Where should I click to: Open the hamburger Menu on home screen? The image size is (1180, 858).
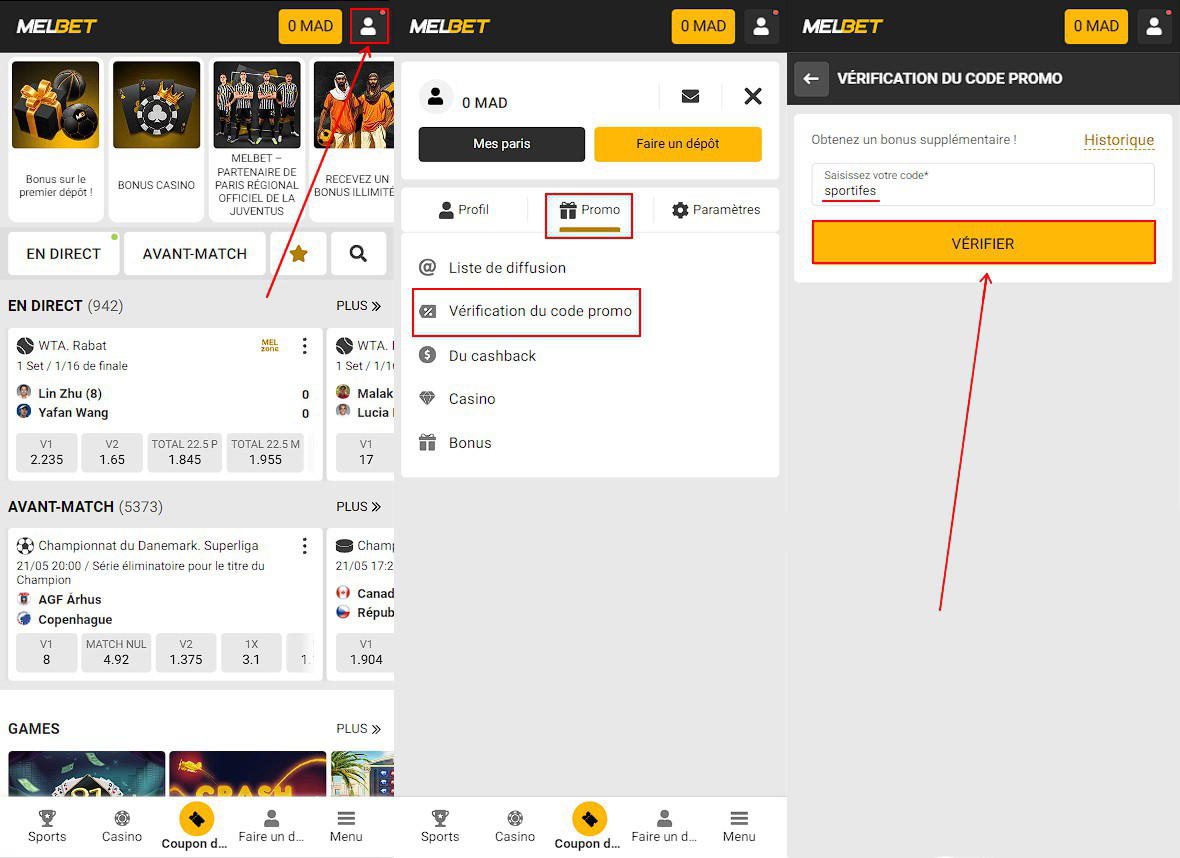[346, 826]
